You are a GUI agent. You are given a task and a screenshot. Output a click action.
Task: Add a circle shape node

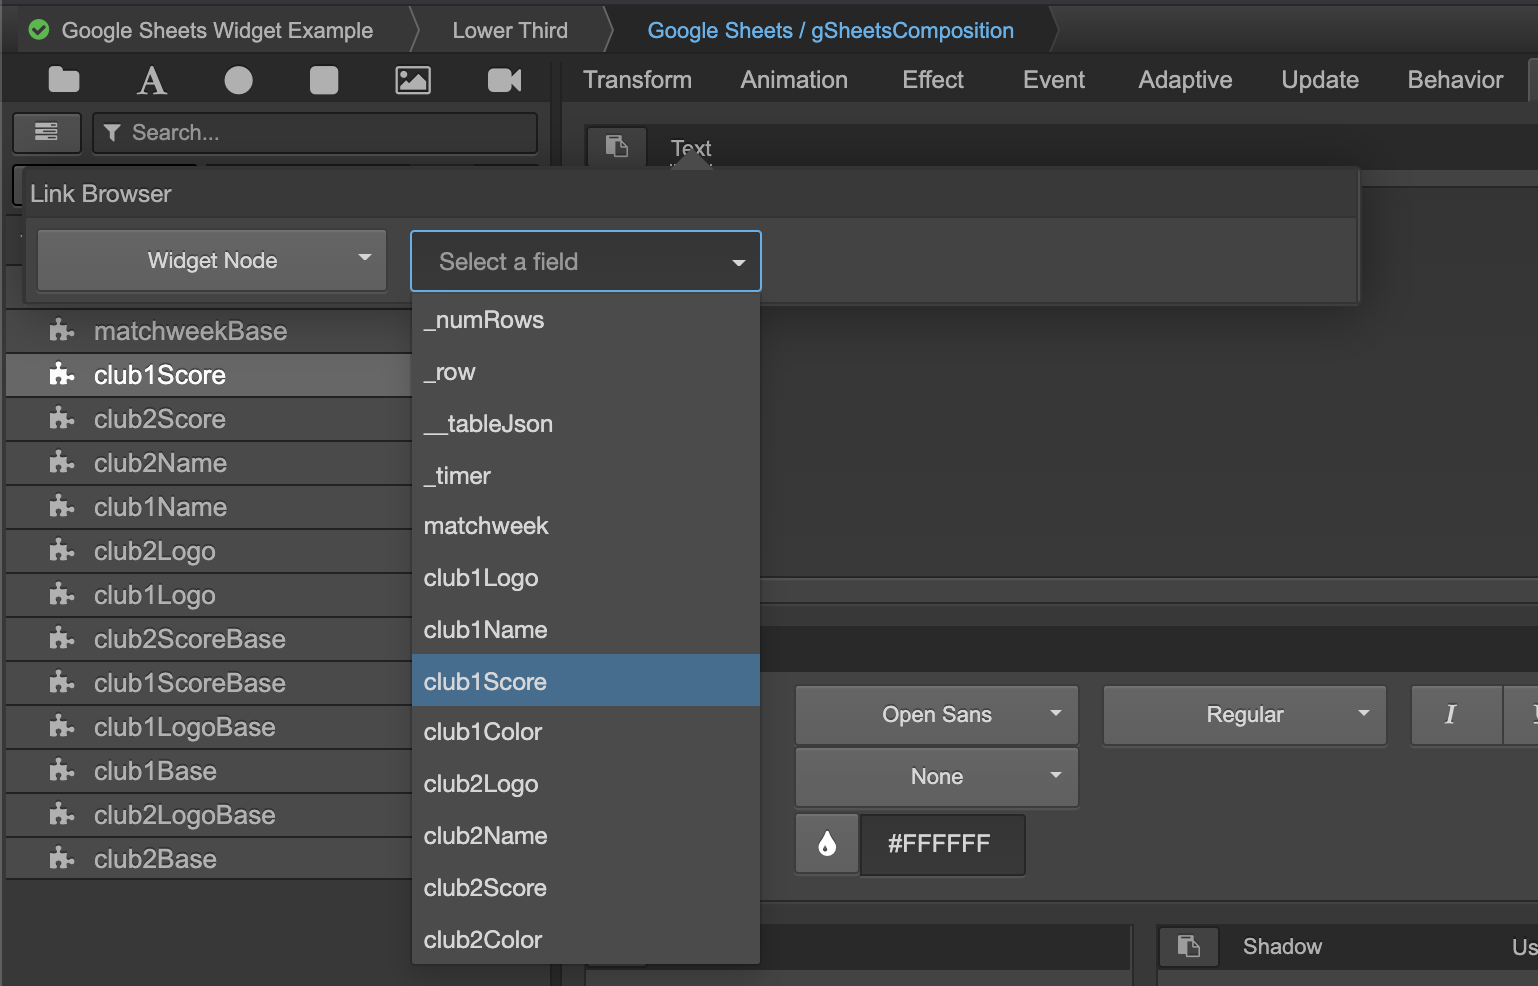click(238, 80)
